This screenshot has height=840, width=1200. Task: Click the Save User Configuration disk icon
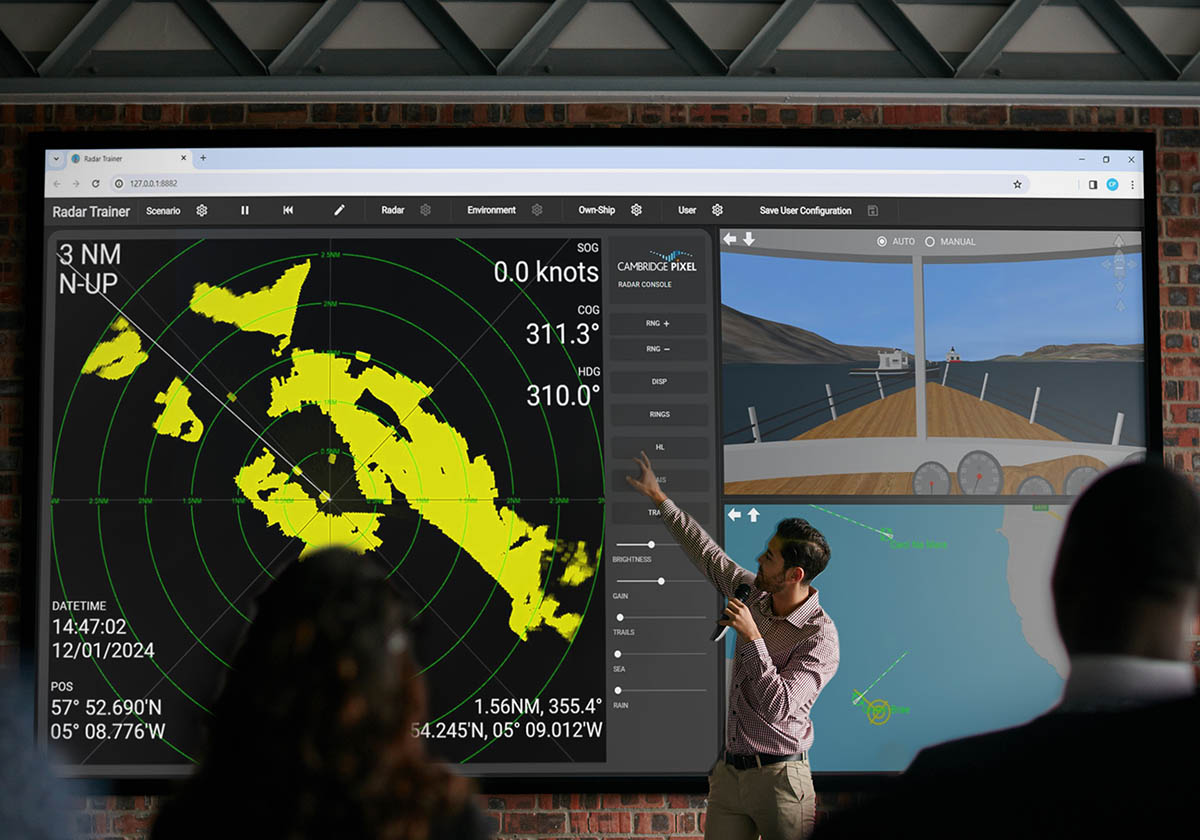pyautogui.click(x=873, y=211)
